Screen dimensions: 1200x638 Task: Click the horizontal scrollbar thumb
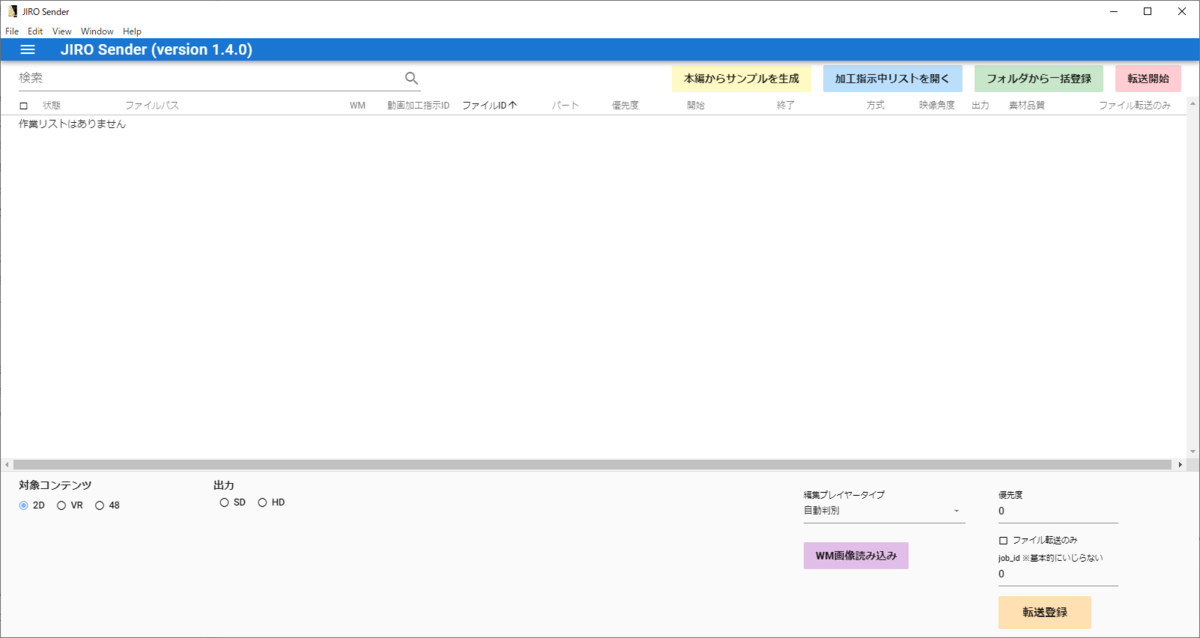[x=591, y=465]
